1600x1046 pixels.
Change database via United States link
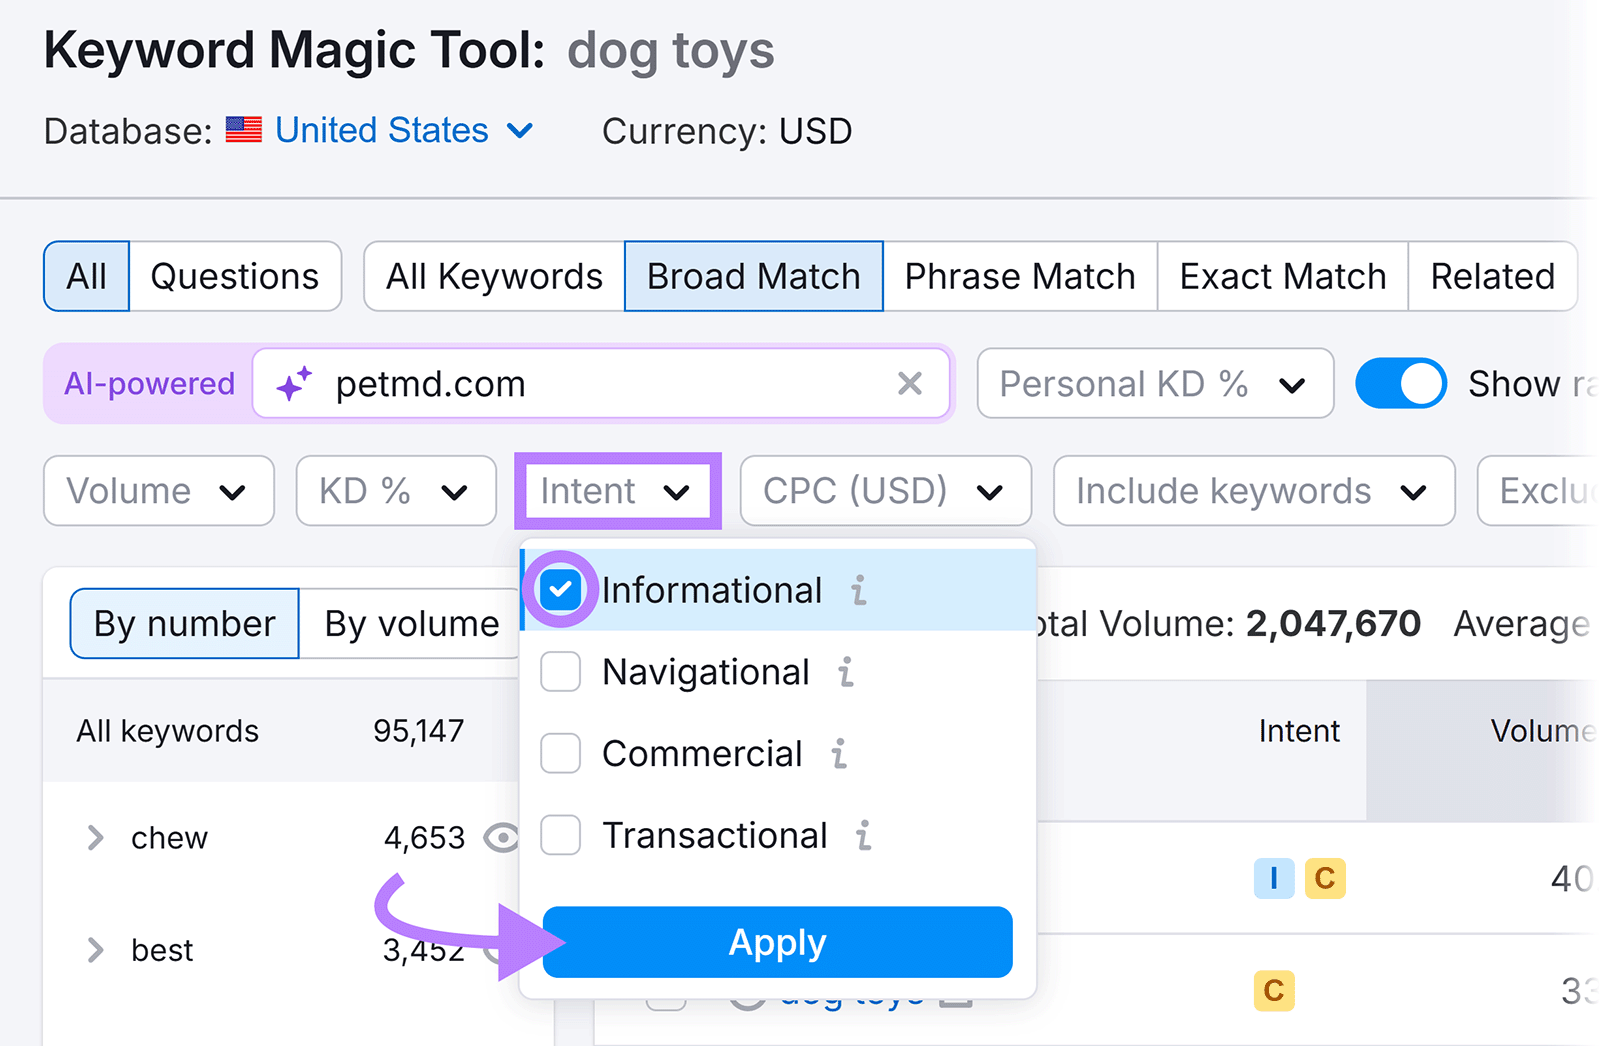381,130
